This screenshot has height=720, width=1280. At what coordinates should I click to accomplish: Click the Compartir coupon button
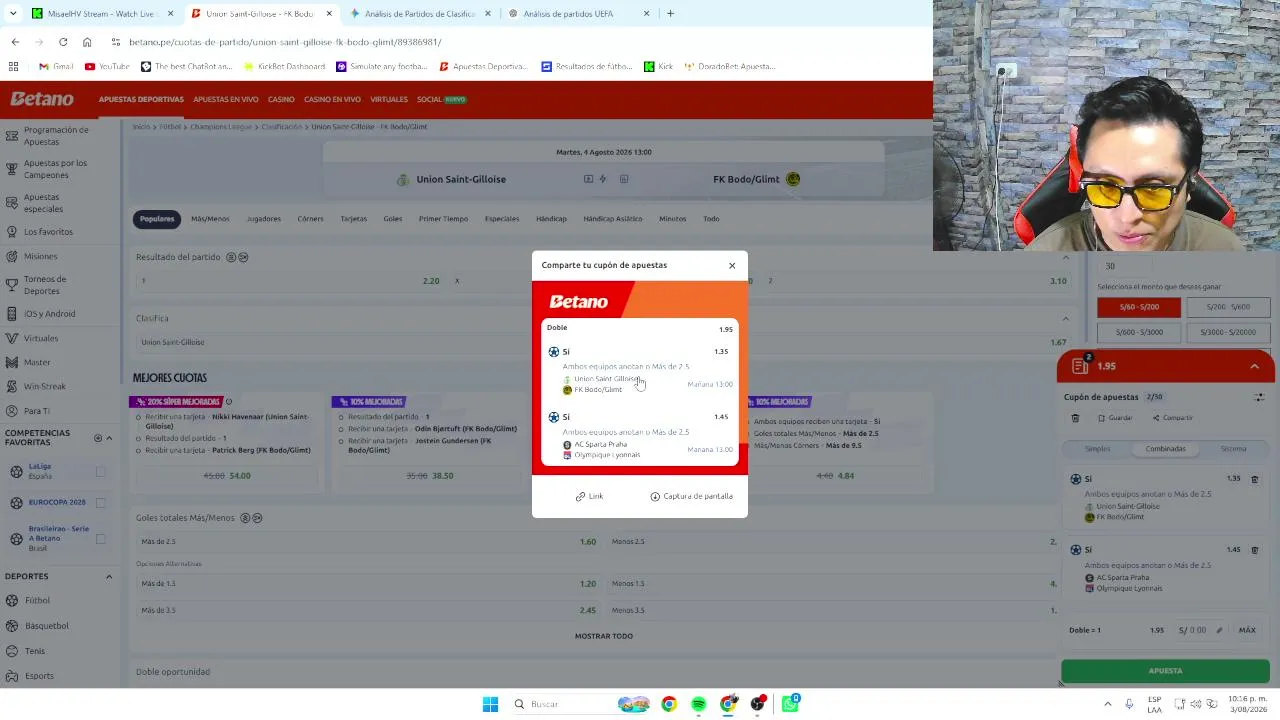point(1172,418)
